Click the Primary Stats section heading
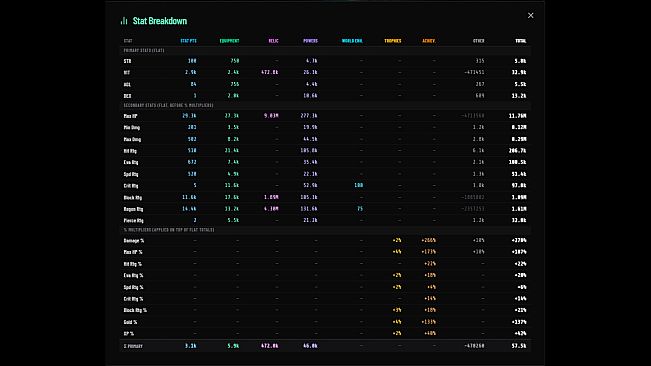651x366 pixels. click(x=144, y=50)
